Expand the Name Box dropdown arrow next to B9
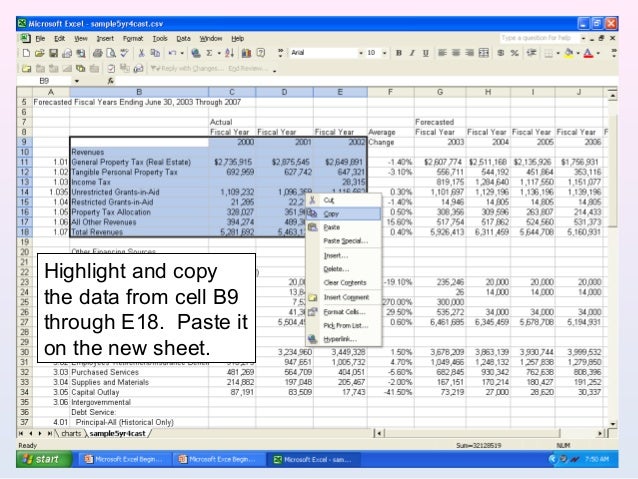 point(76,81)
